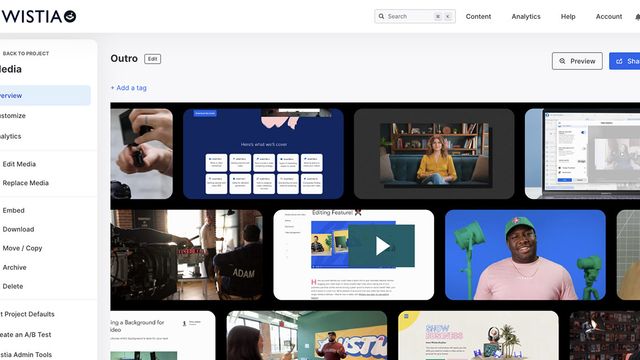The width and height of the screenshot is (640, 360).
Task: Click the Wistia logo
Action: pyautogui.click(x=38, y=16)
